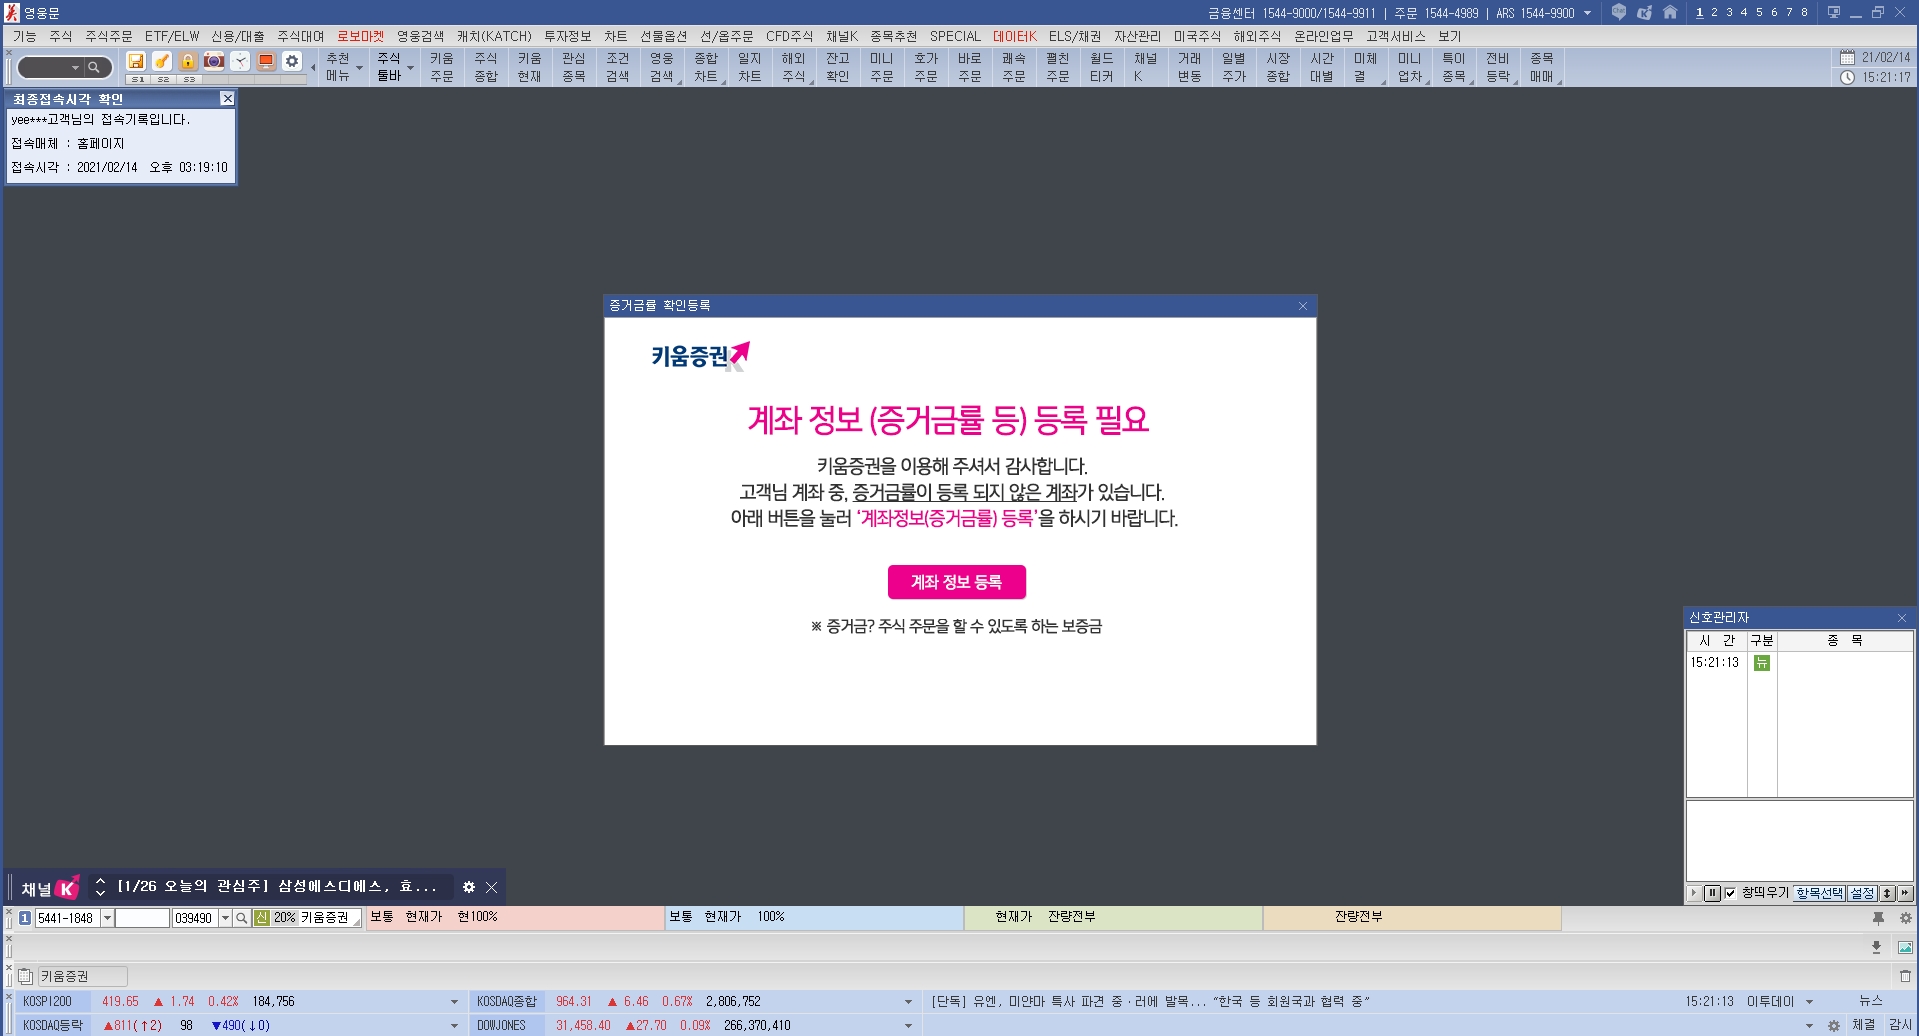Image resolution: width=1919 pixels, height=1036 pixels.
Task: Open the 추천메뉴 dropdown
Action: (343, 67)
